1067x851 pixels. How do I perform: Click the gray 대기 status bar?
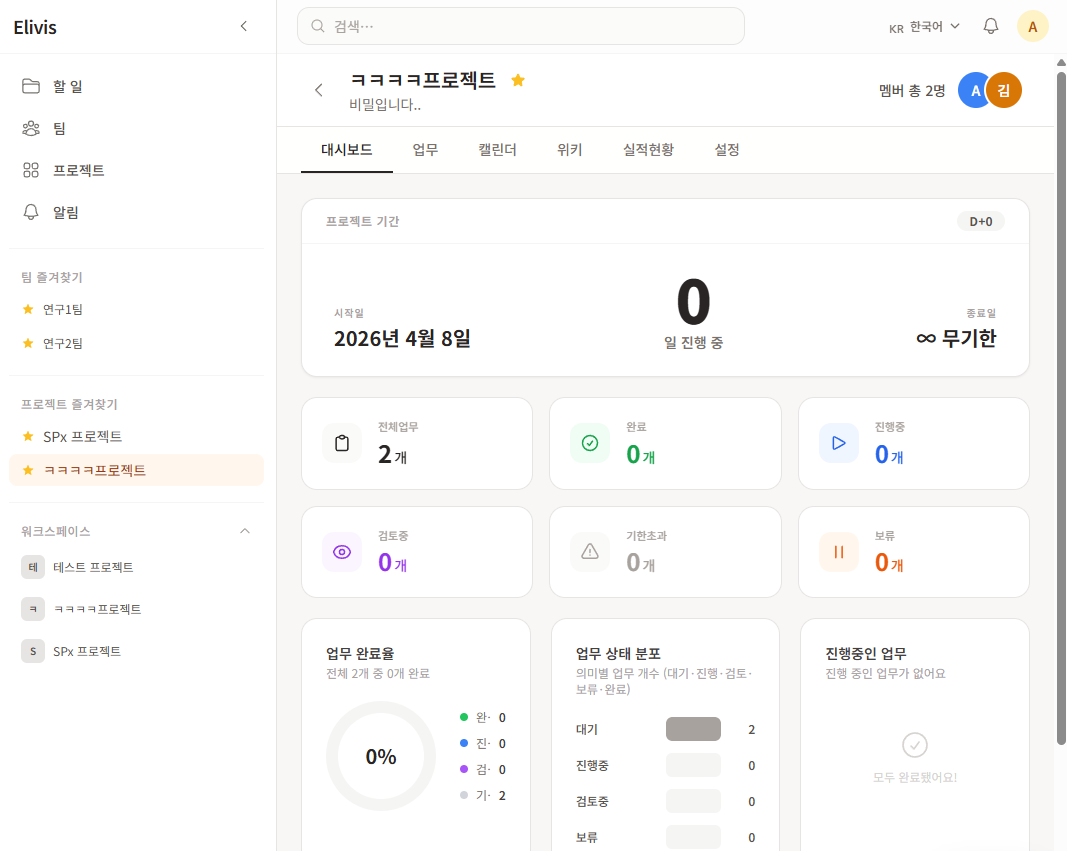693,729
